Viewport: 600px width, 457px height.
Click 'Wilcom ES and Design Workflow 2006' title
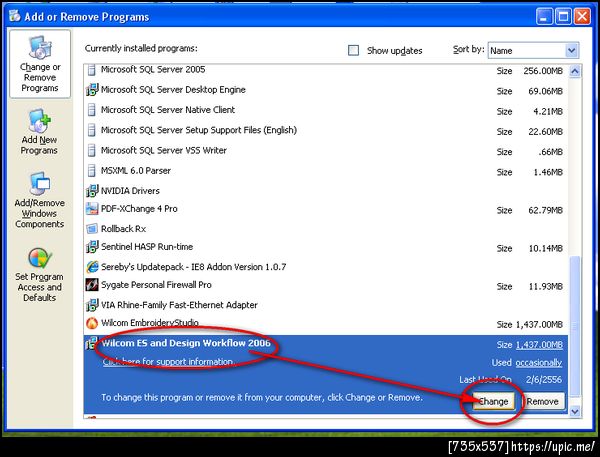[186, 343]
